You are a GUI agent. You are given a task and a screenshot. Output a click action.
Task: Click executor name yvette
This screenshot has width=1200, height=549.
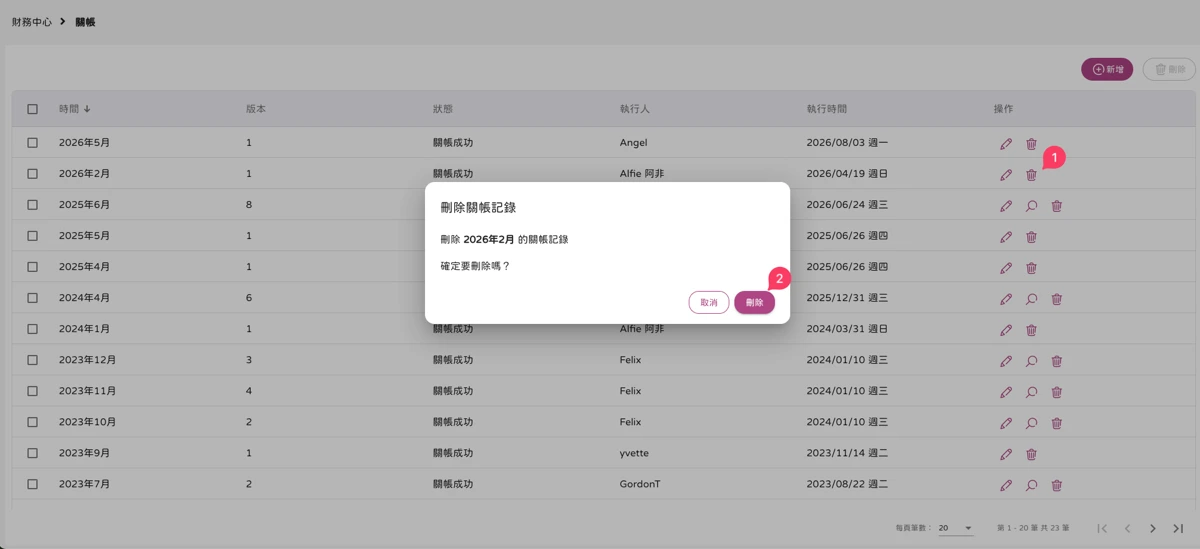tap(634, 453)
